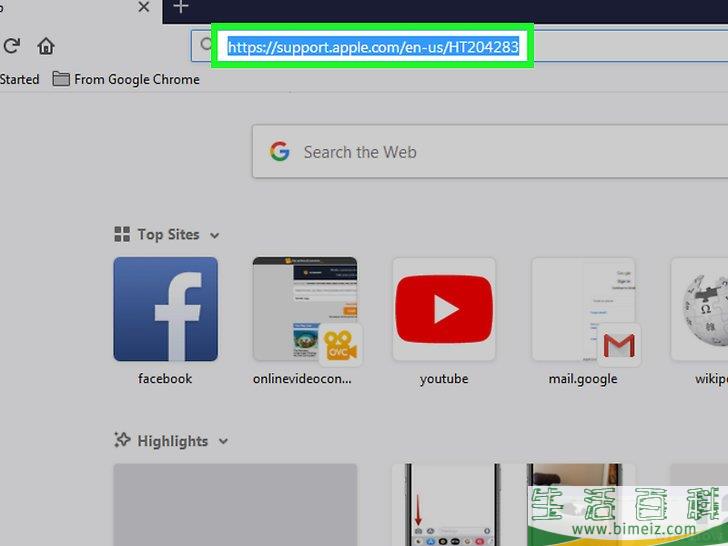The height and width of the screenshot is (546, 728).
Task: Go to the Firefox home page
Action: coord(46,46)
